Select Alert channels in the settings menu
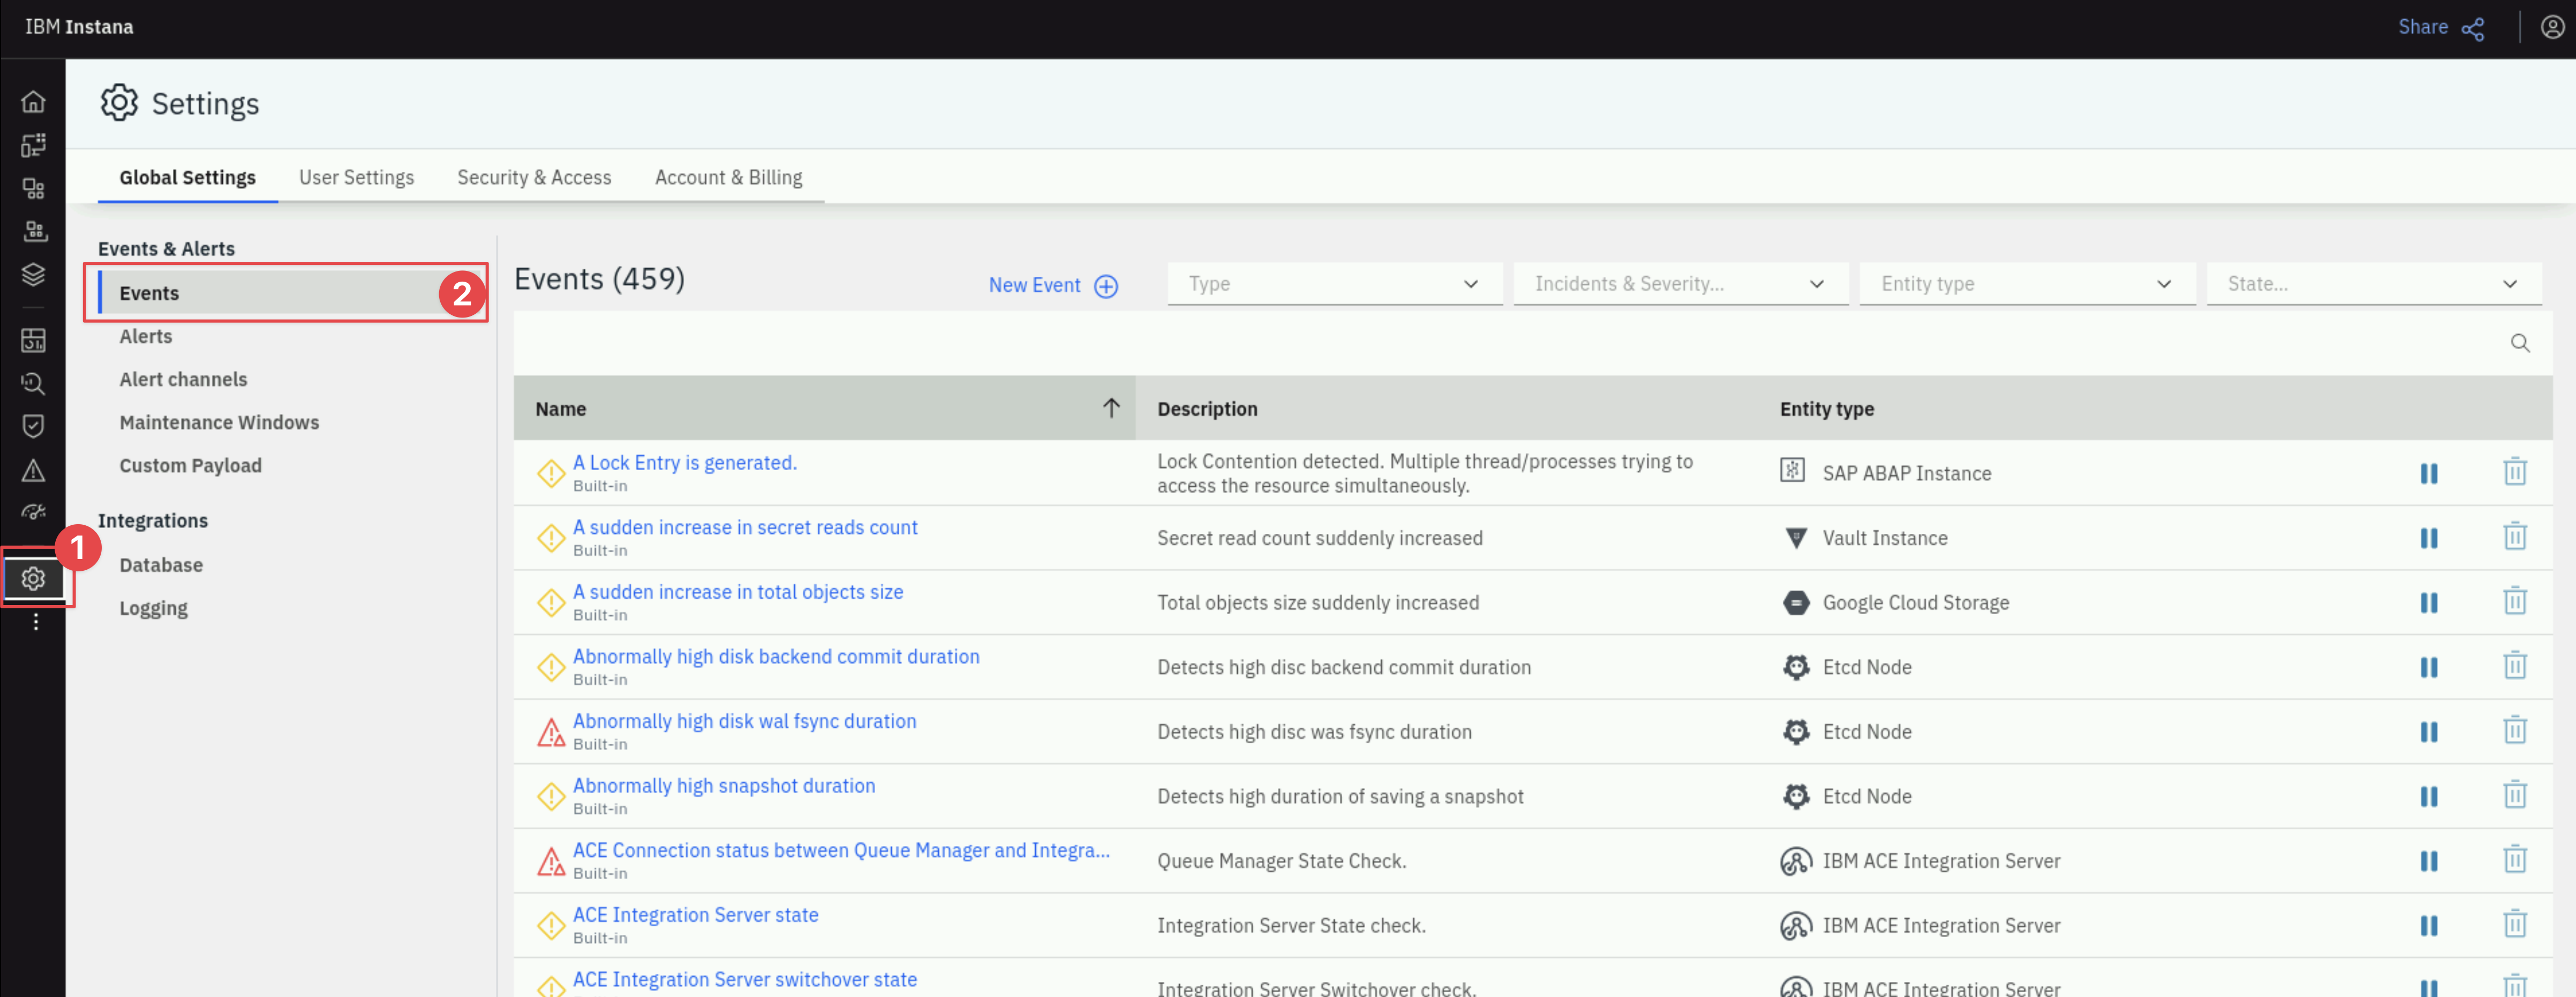This screenshot has width=2576, height=997. click(x=183, y=379)
